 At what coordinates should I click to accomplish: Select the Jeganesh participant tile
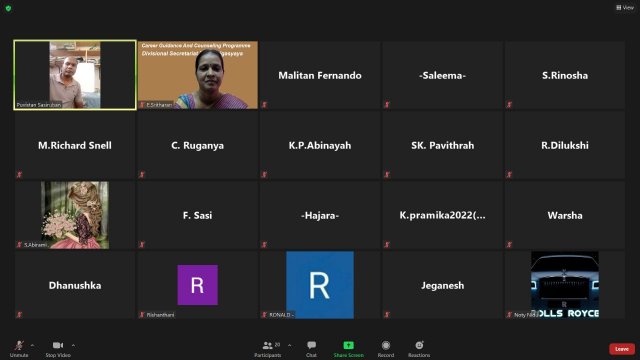tap(442, 285)
